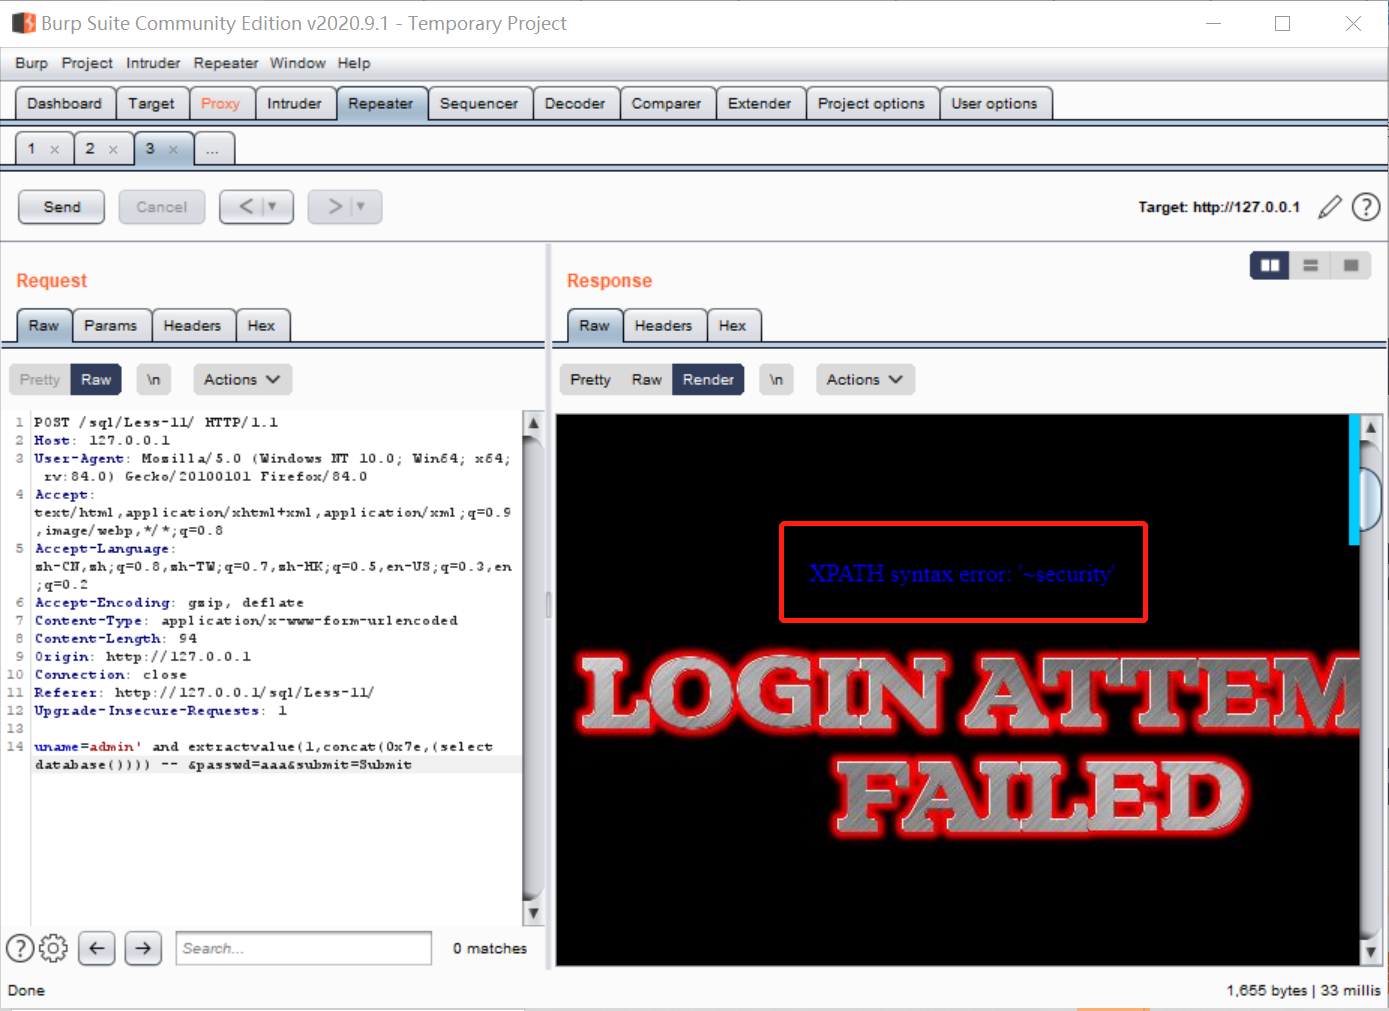Toggle newline display in response panel
Screen dimensions: 1389x1011
tap(776, 380)
